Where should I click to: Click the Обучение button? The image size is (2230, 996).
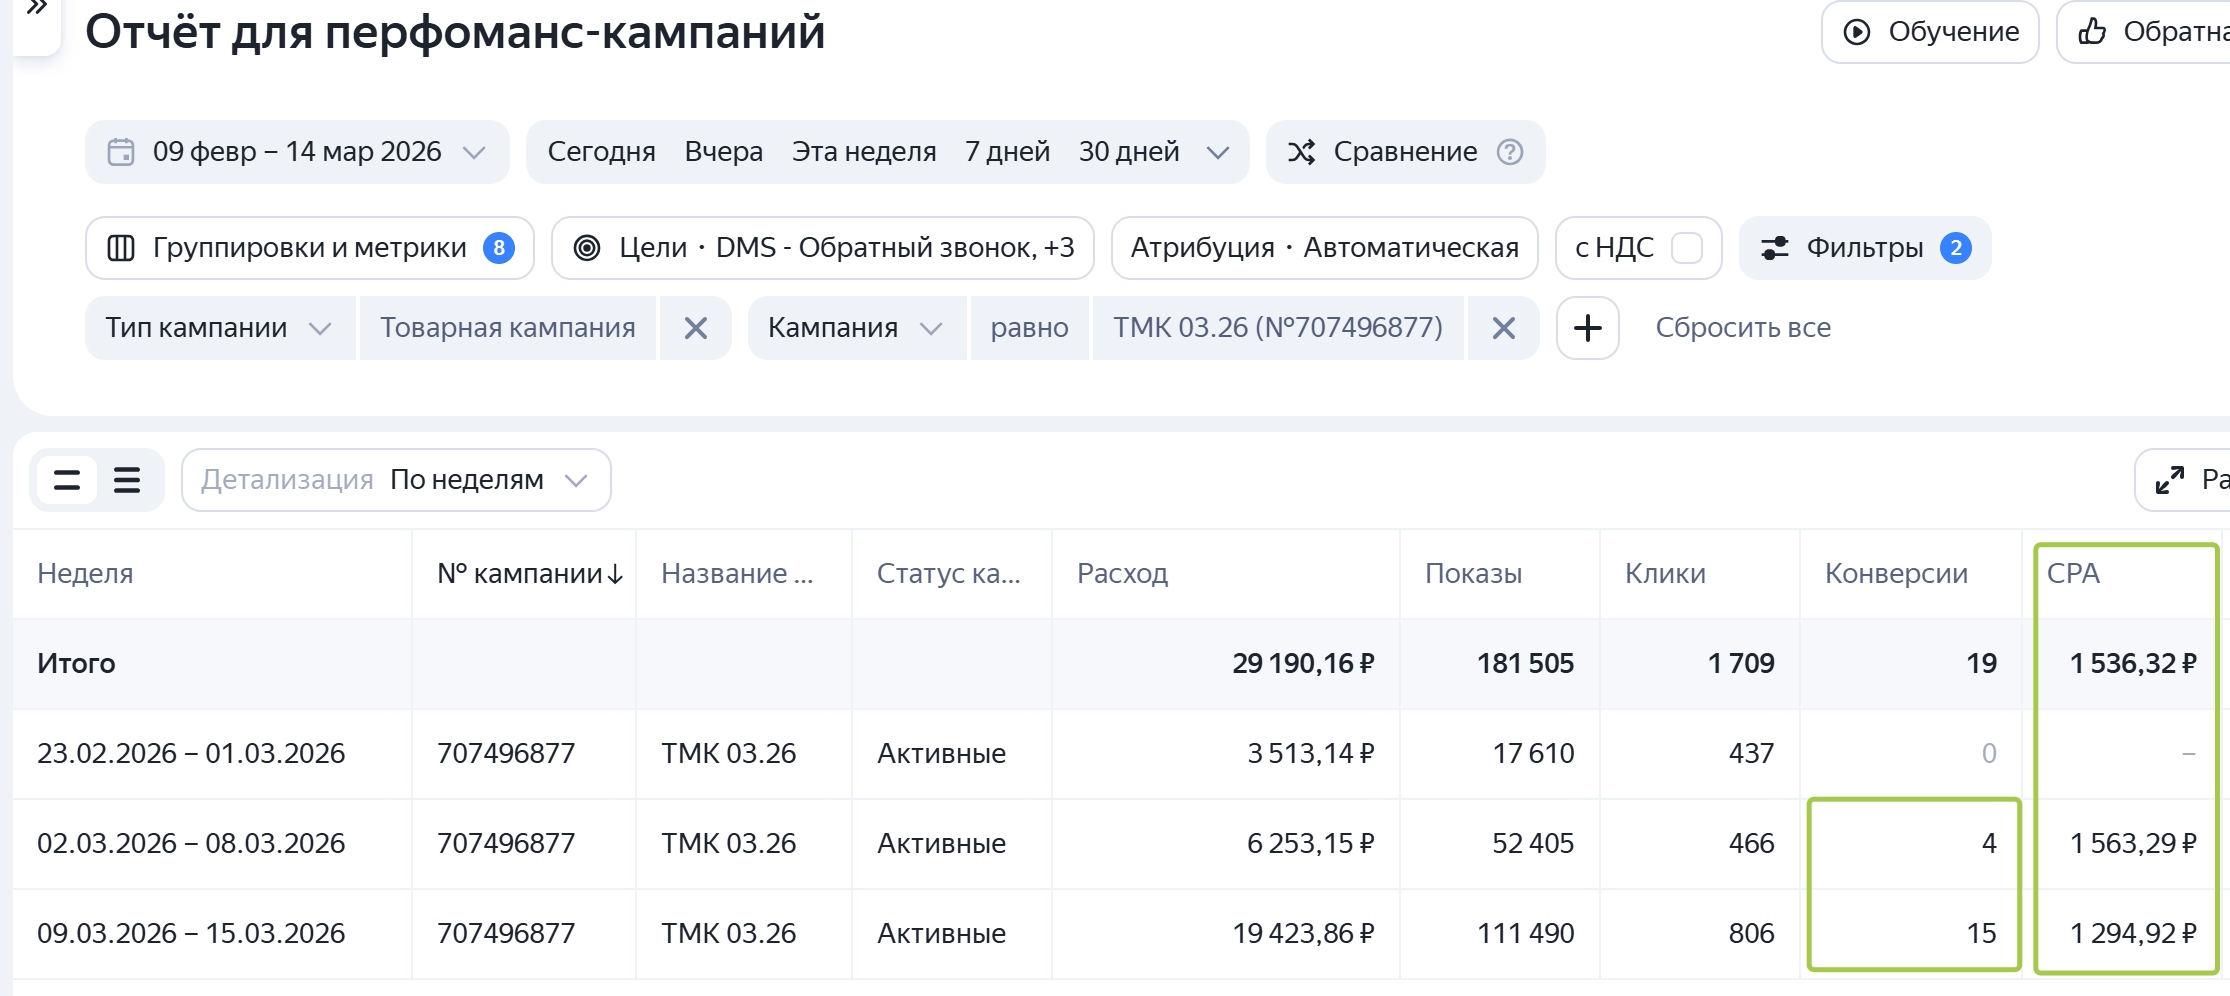pos(1930,32)
